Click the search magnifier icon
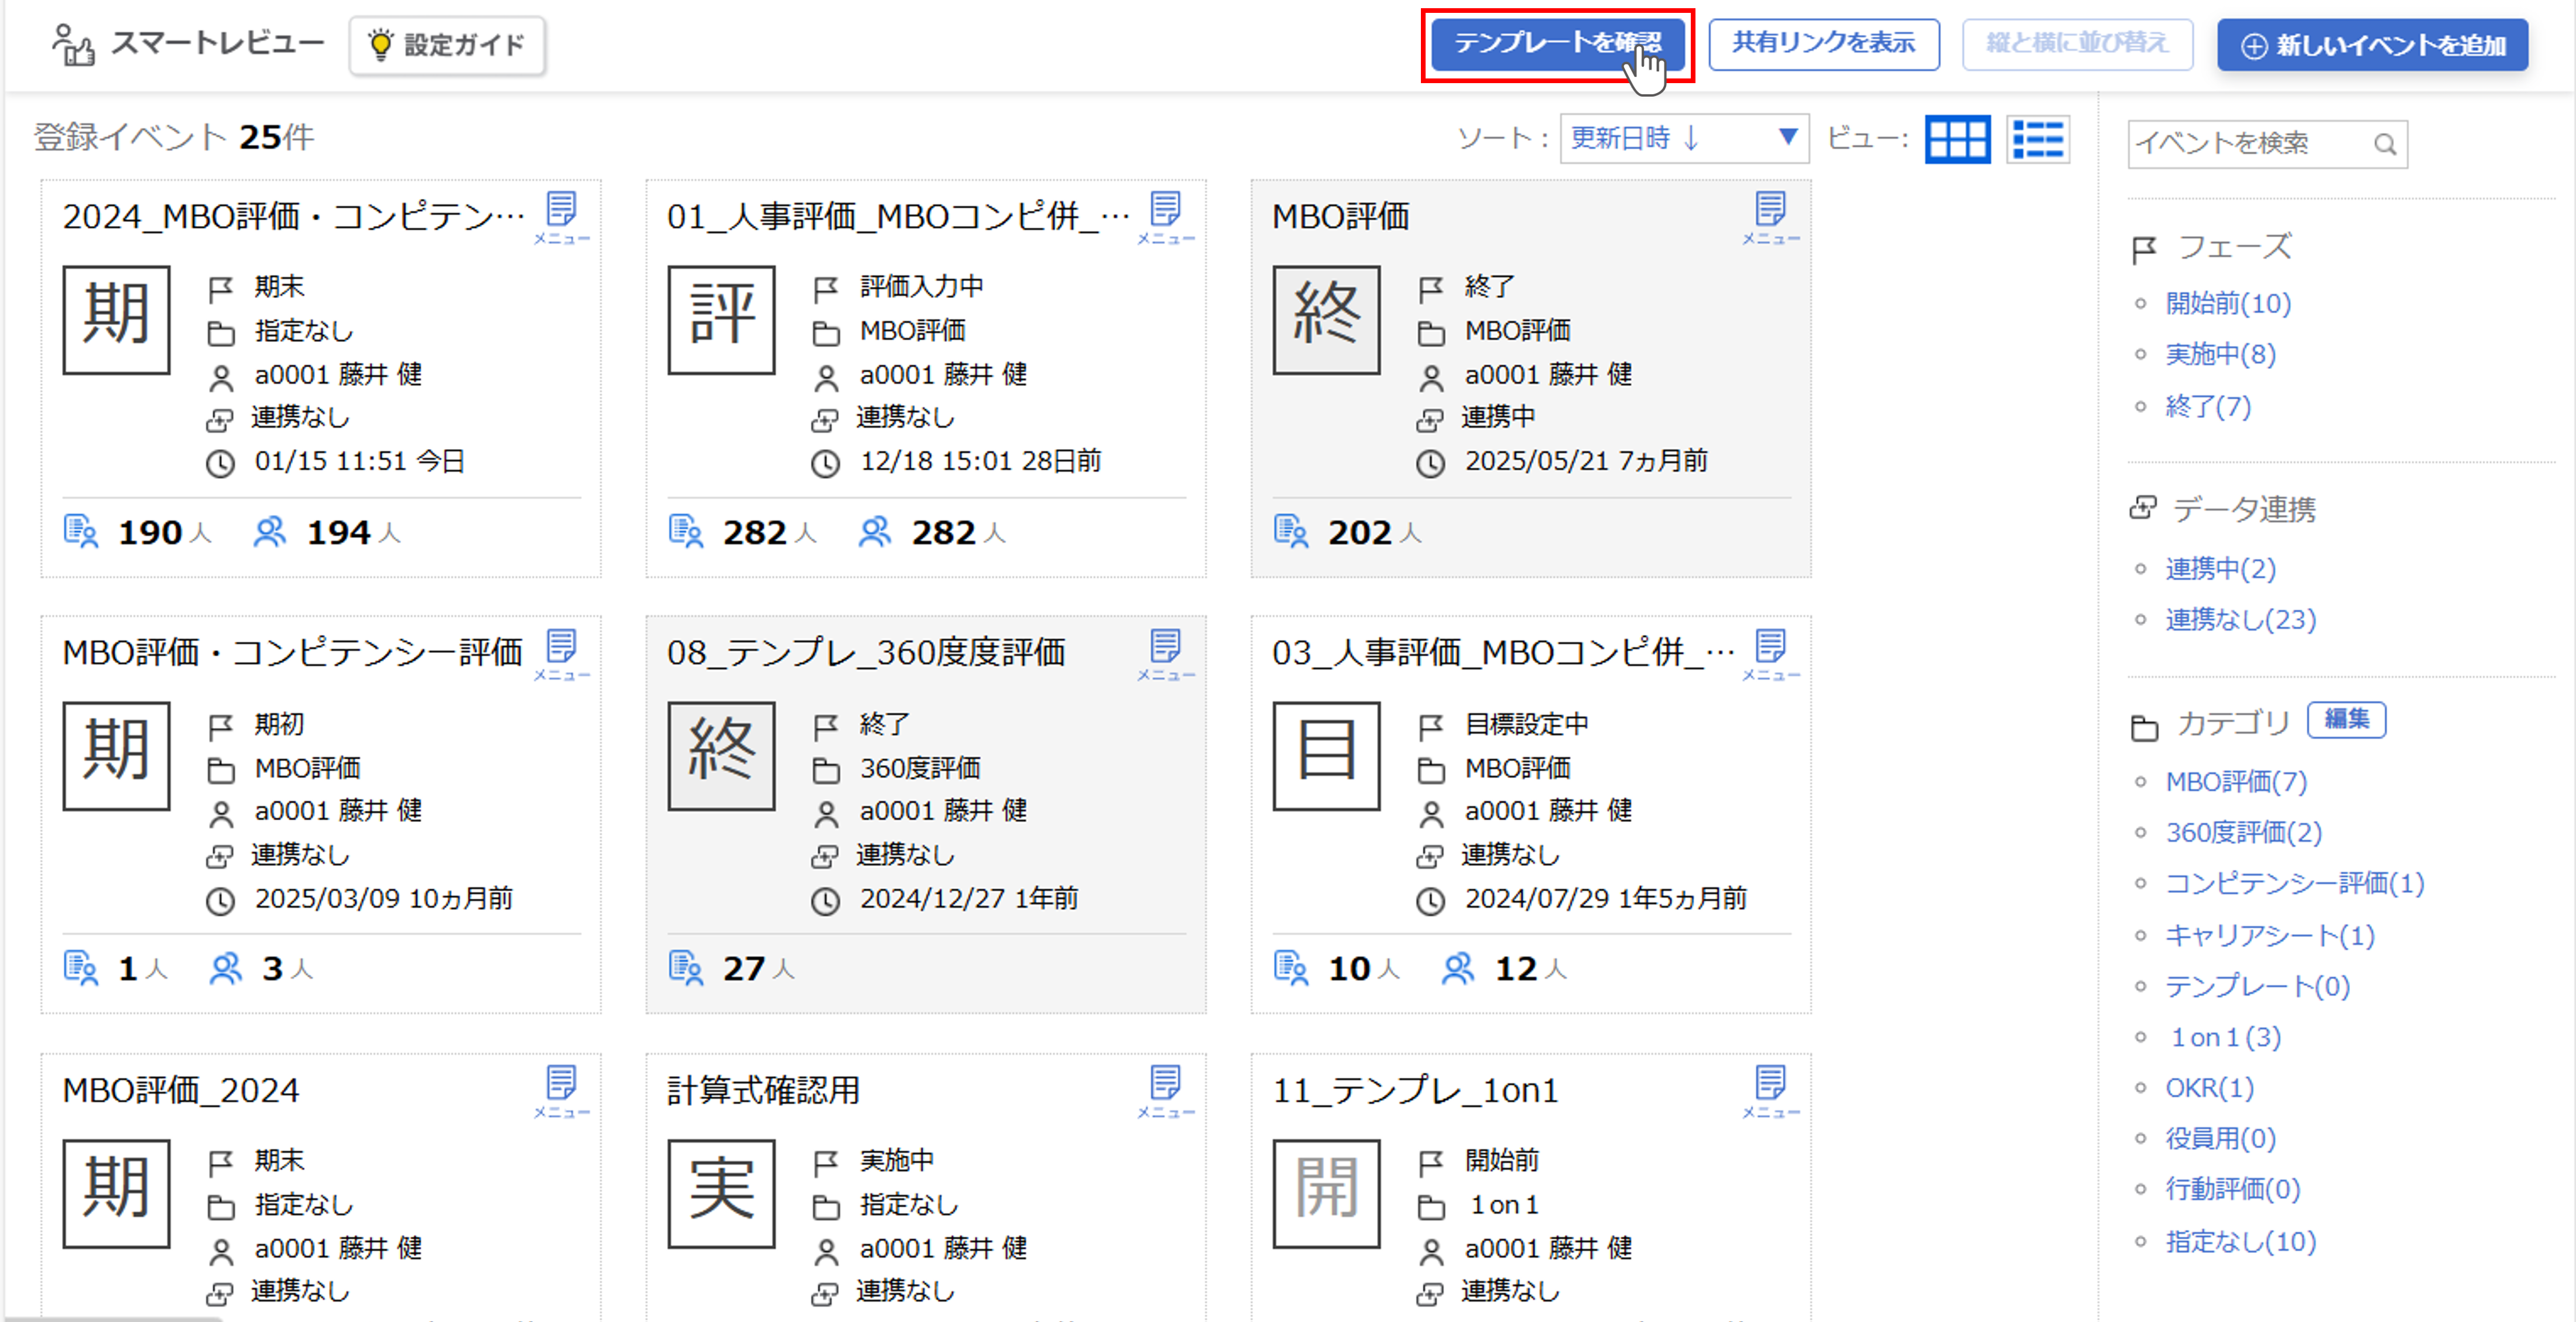 [x=2385, y=145]
